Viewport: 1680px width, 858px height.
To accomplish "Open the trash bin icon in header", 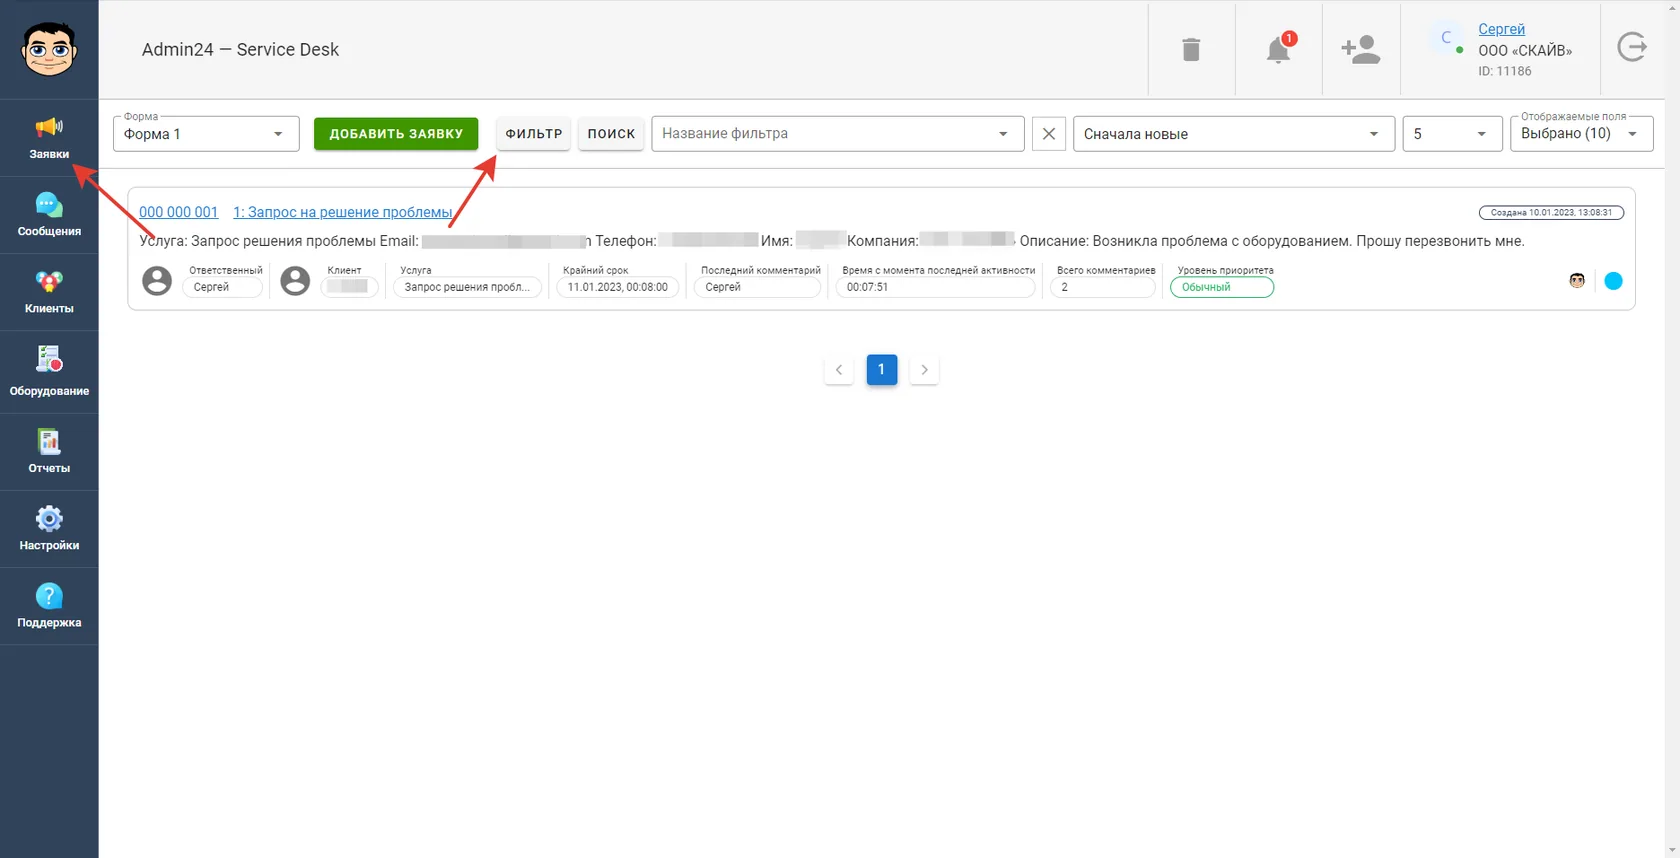I will 1191,49.
